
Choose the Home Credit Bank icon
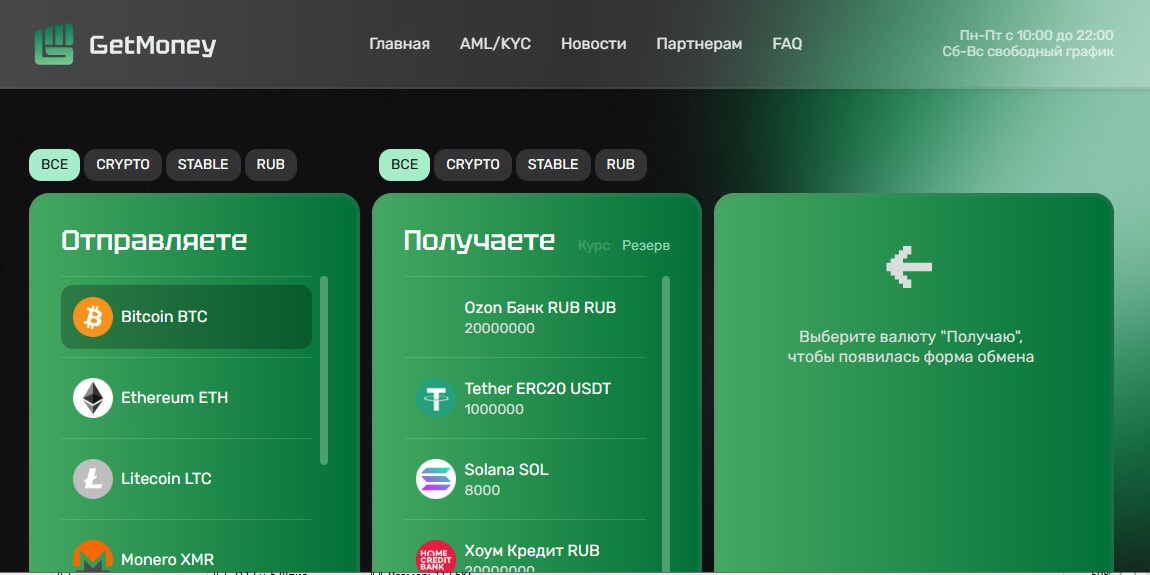tap(435, 557)
